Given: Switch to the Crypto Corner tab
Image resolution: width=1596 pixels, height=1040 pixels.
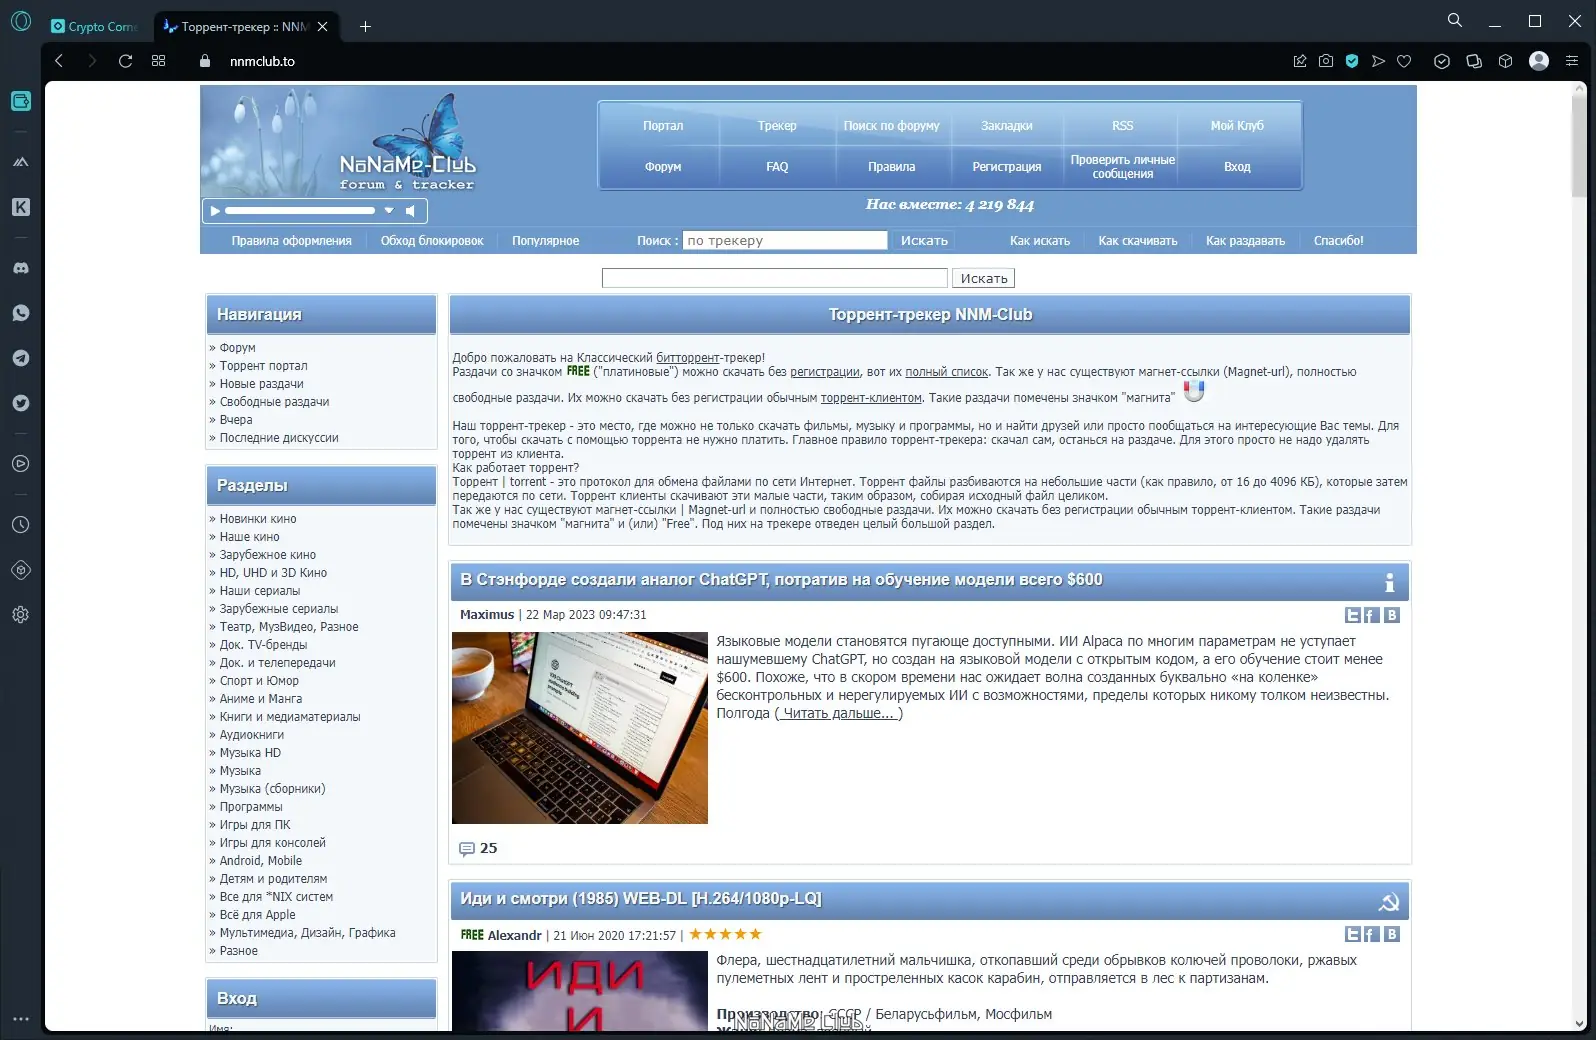Looking at the screenshot, I should pyautogui.click(x=95, y=27).
